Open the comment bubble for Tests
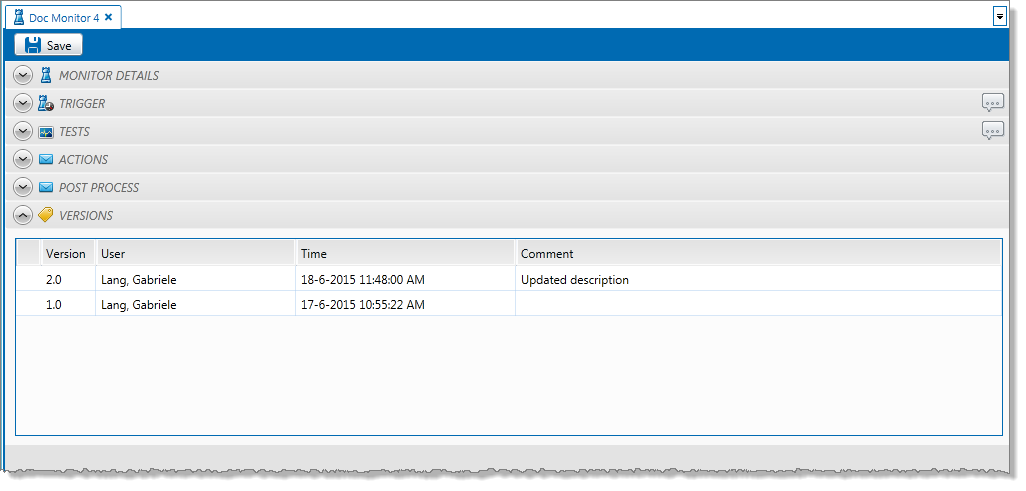1026x491 pixels. pyautogui.click(x=993, y=131)
